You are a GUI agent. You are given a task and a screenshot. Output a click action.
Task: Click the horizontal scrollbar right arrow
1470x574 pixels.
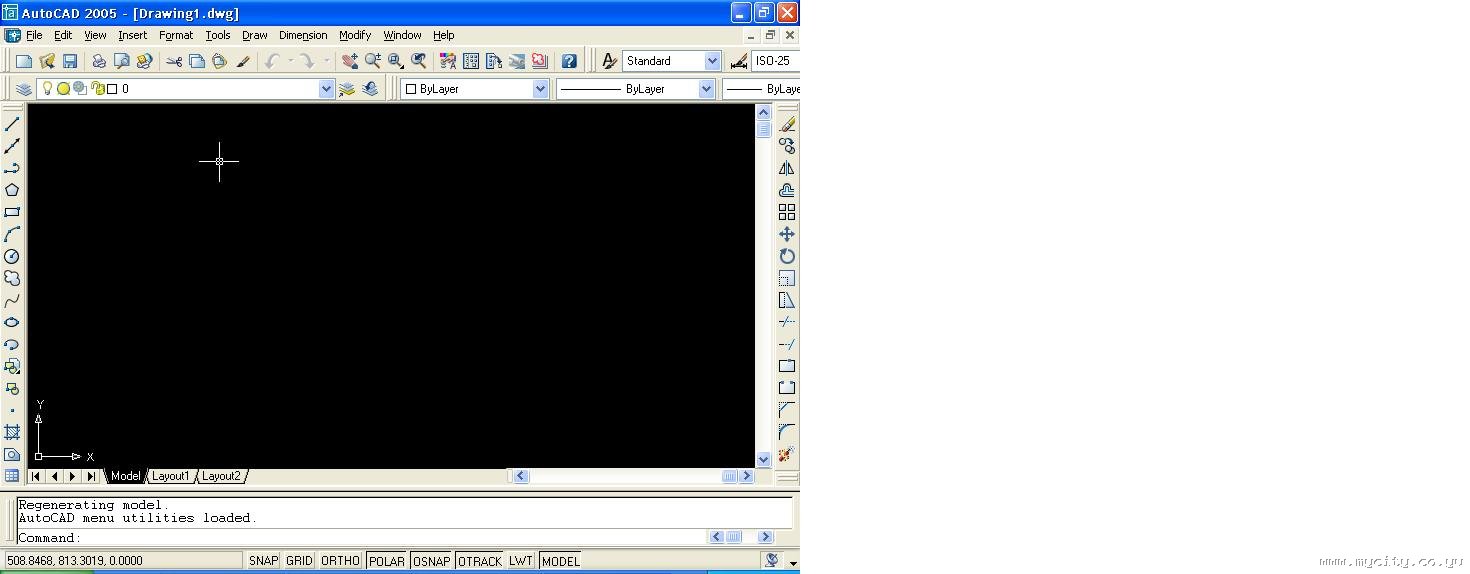[746, 476]
